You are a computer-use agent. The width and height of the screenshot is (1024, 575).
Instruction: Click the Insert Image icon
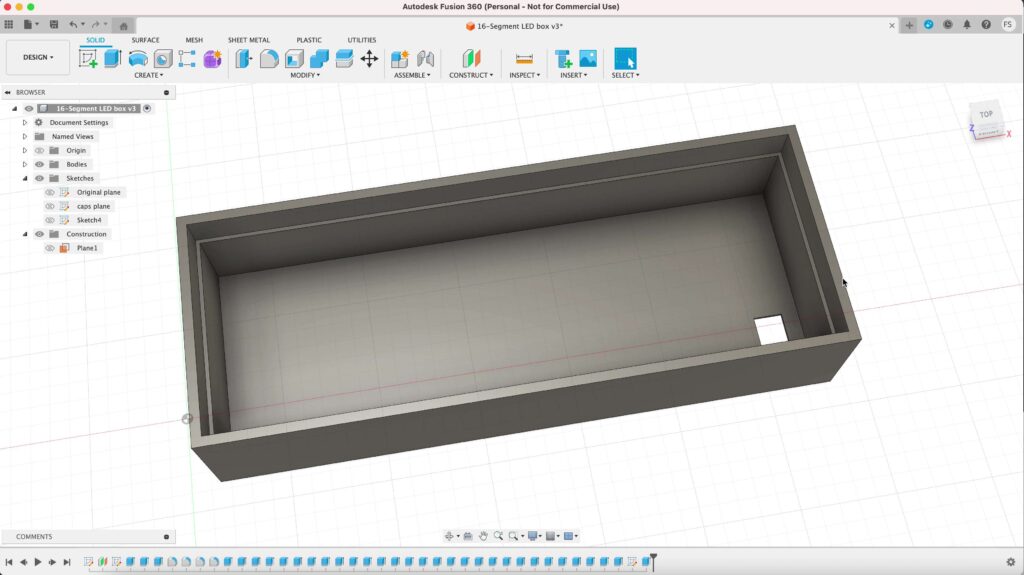click(x=588, y=59)
